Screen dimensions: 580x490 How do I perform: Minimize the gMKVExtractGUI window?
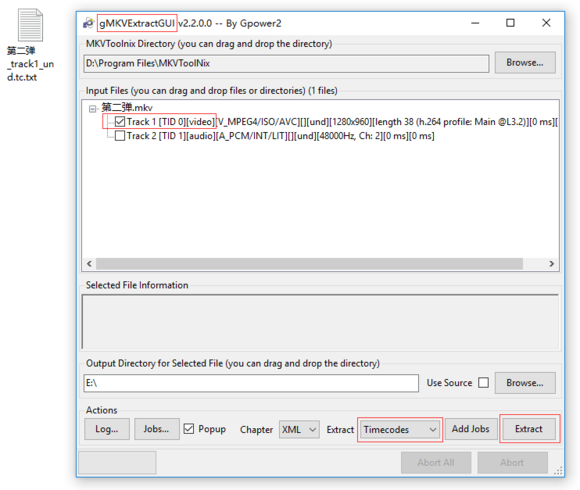475,23
